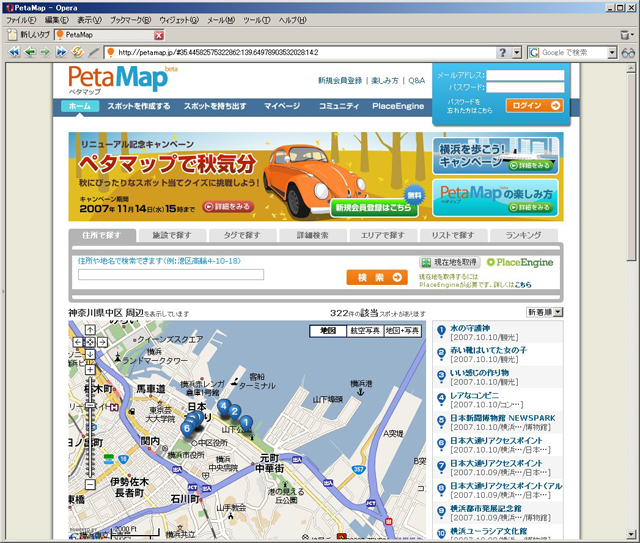640x543 pixels.
Task: Click the wand icon in Opera toolbar
Action: coord(93,52)
